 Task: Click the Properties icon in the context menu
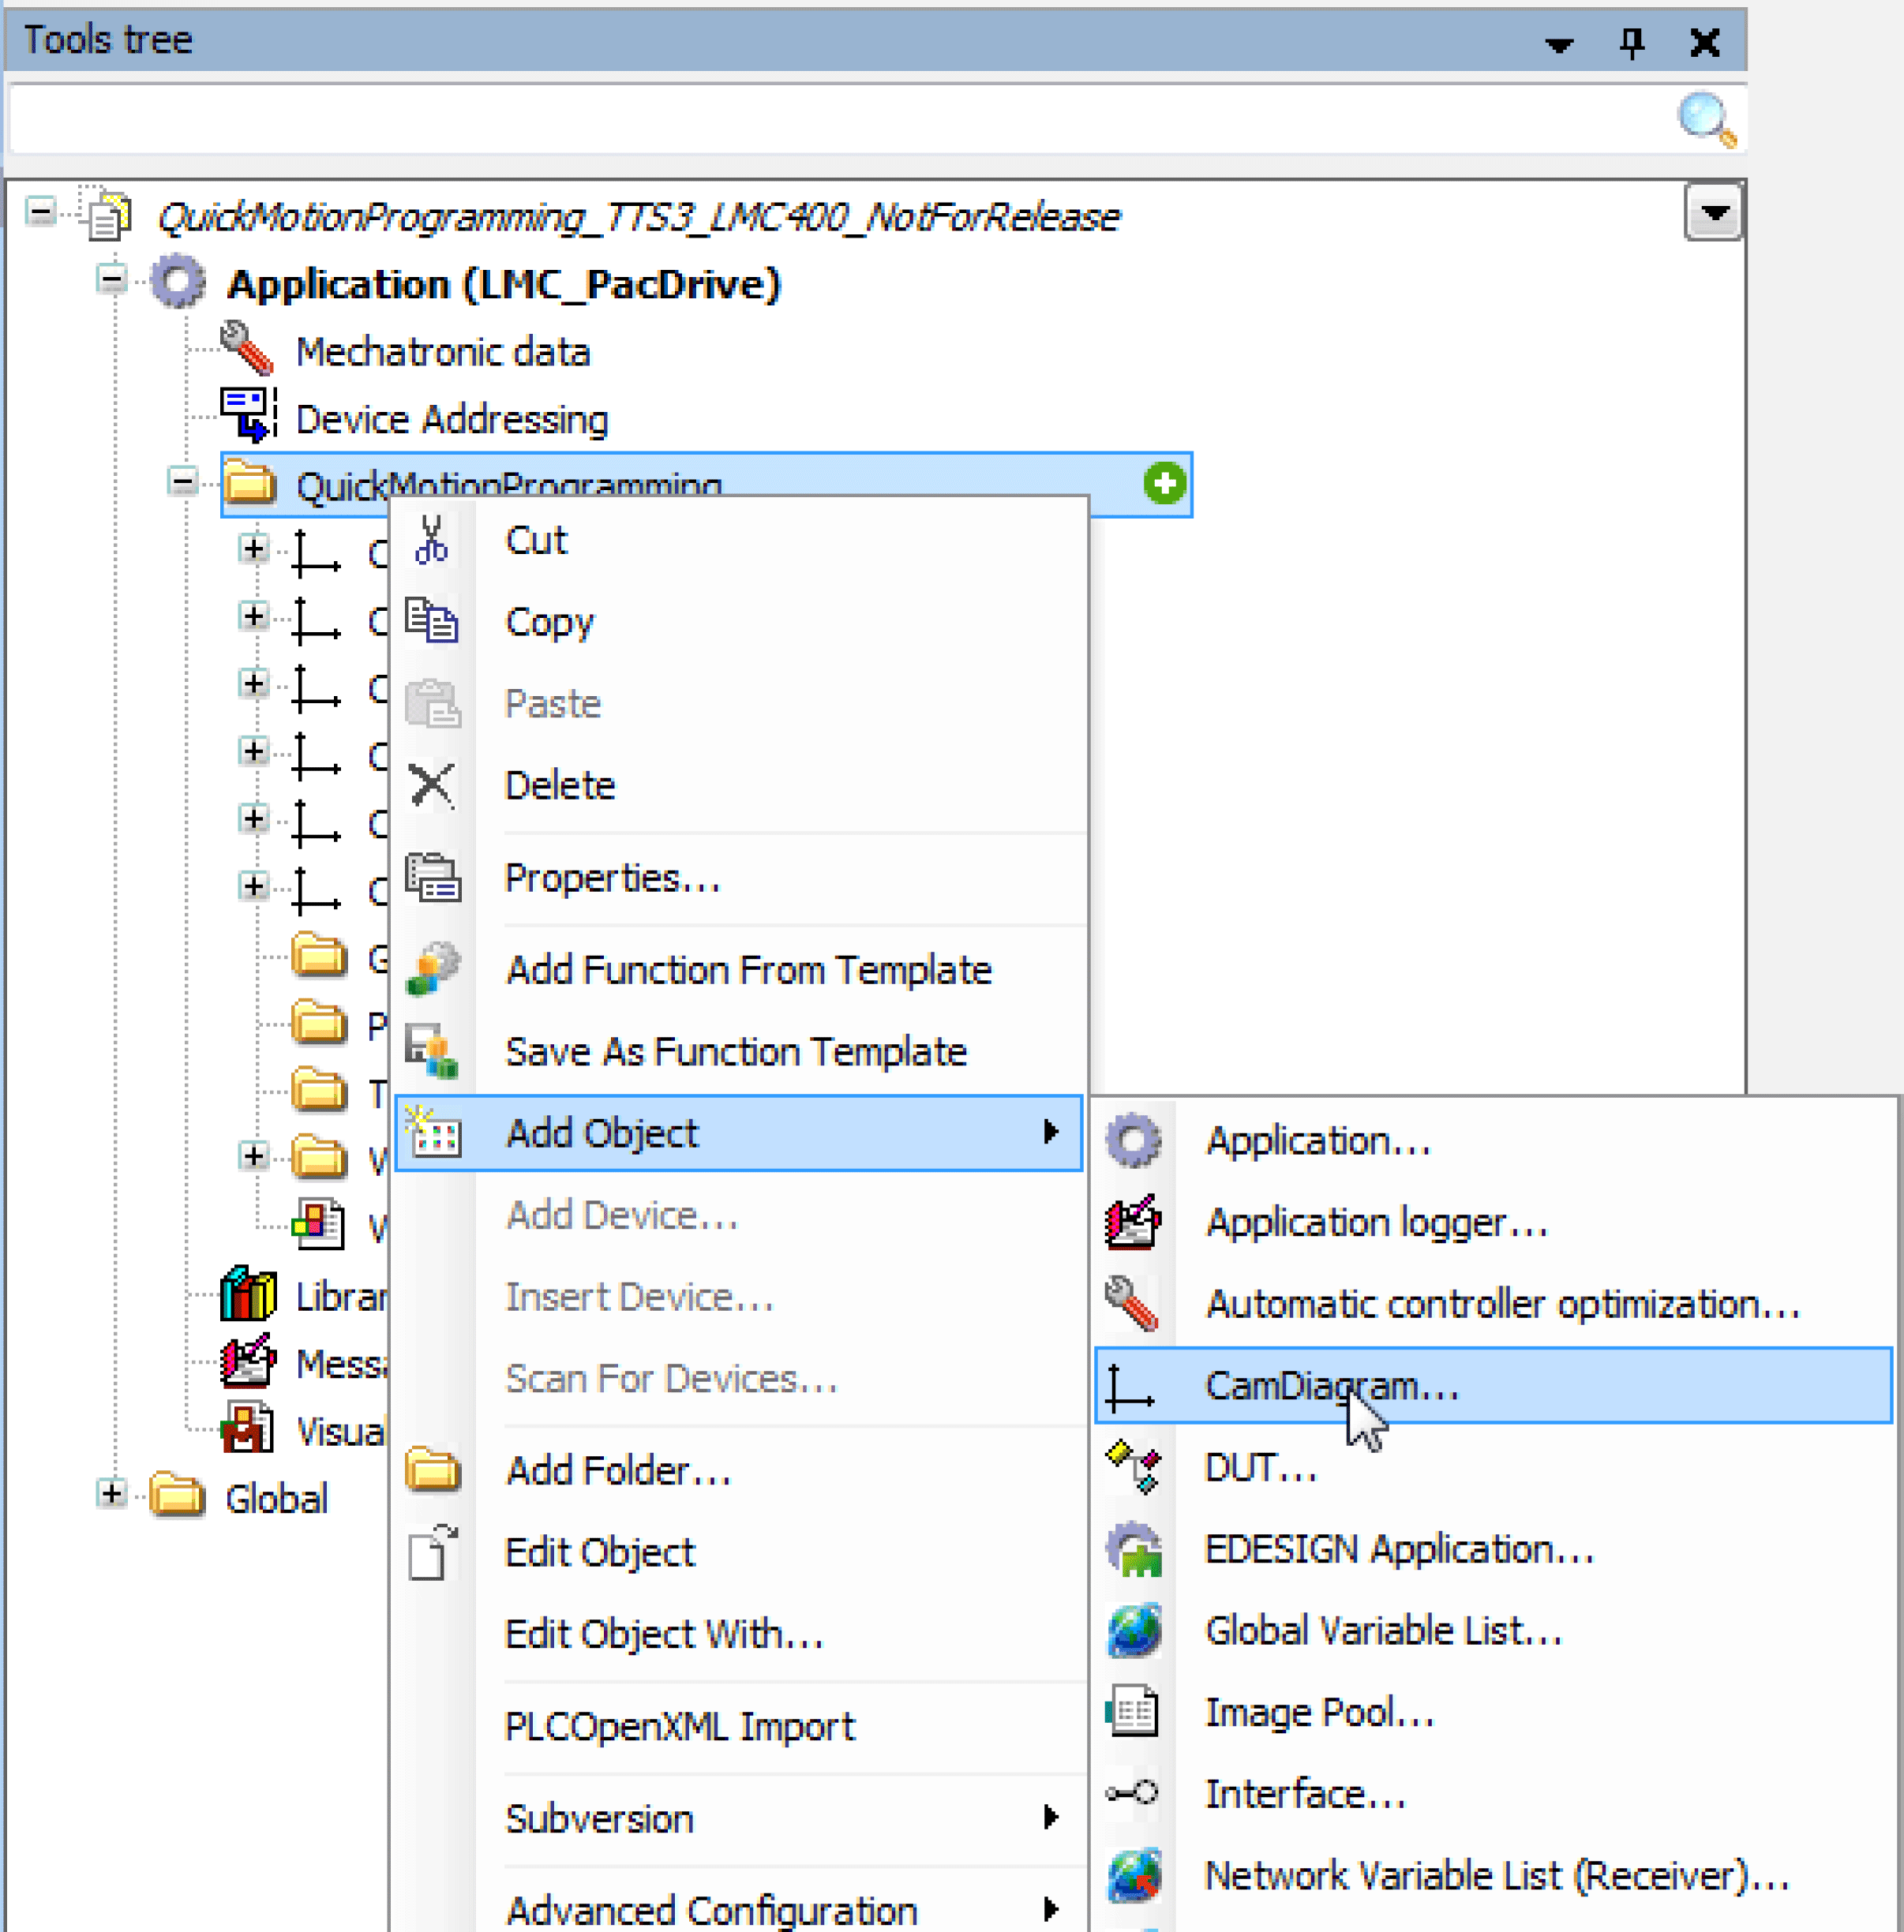[x=433, y=877]
